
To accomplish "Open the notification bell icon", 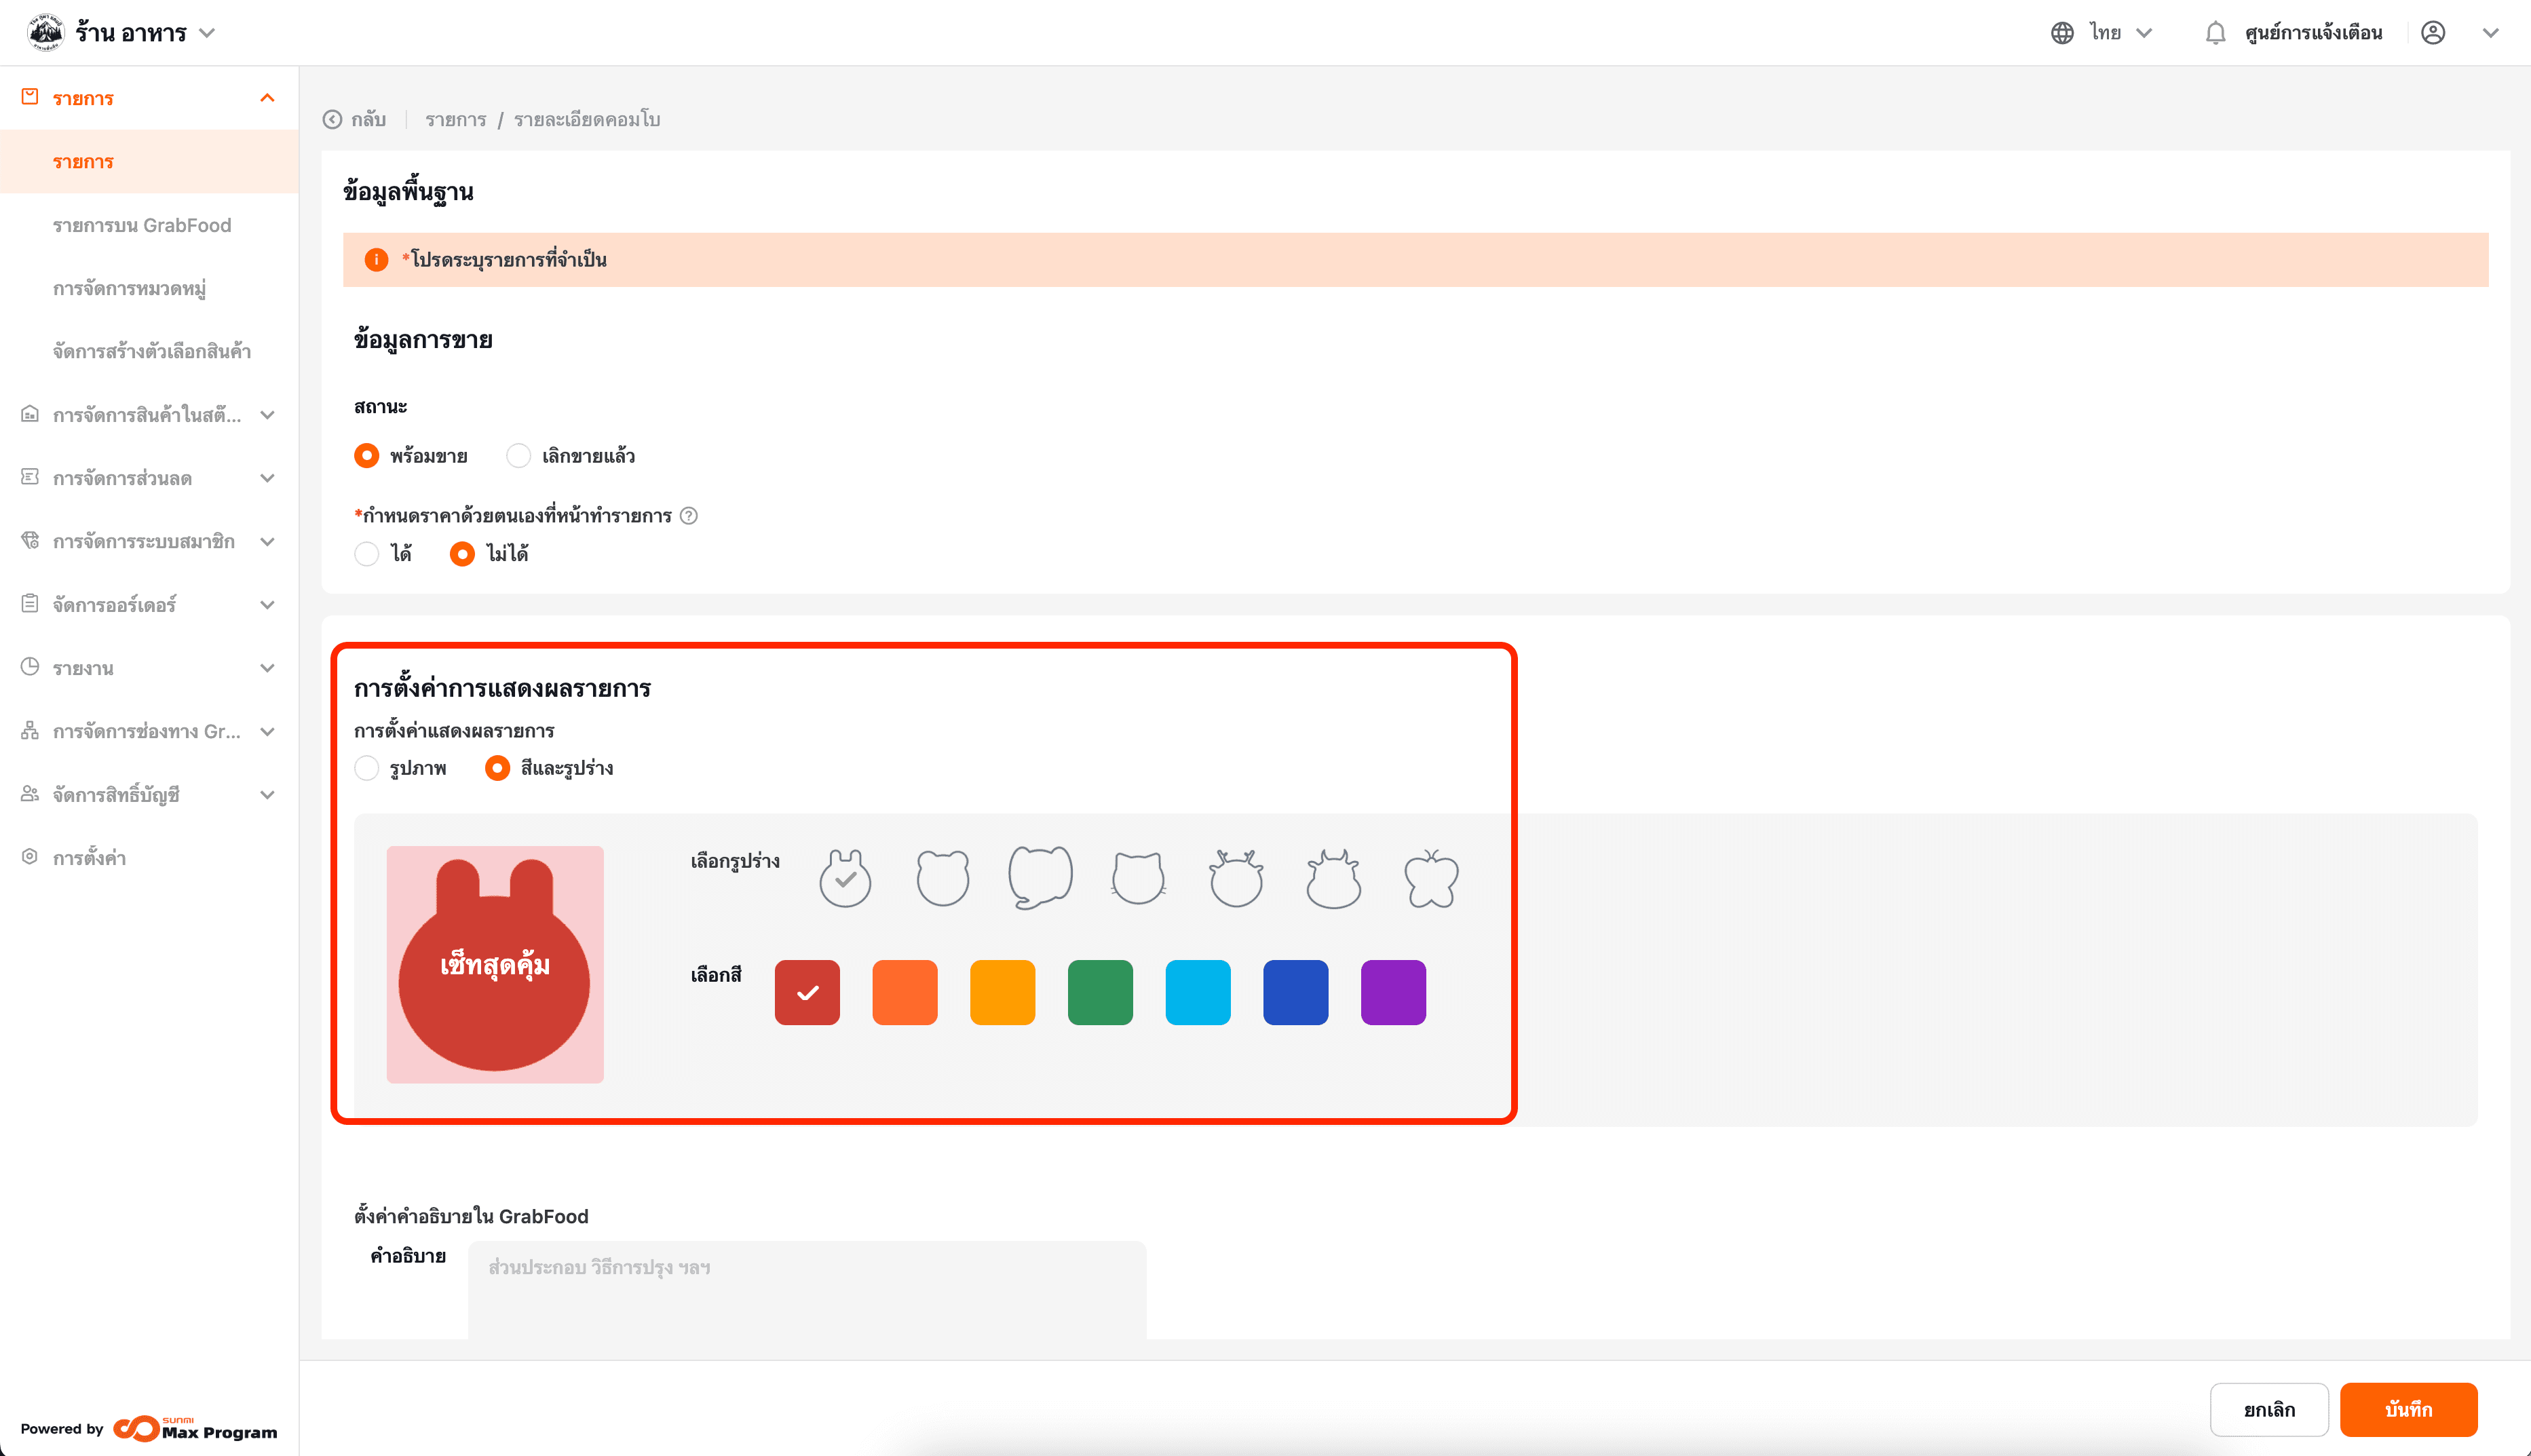I will pyautogui.click(x=2215, y=33).
